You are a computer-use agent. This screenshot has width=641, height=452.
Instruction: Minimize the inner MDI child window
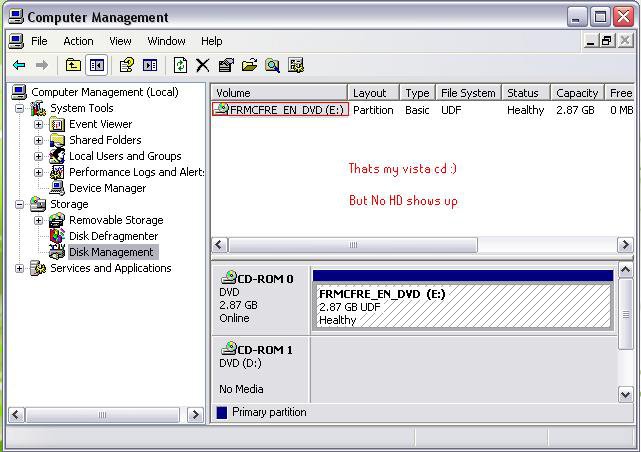click(590, 41)
